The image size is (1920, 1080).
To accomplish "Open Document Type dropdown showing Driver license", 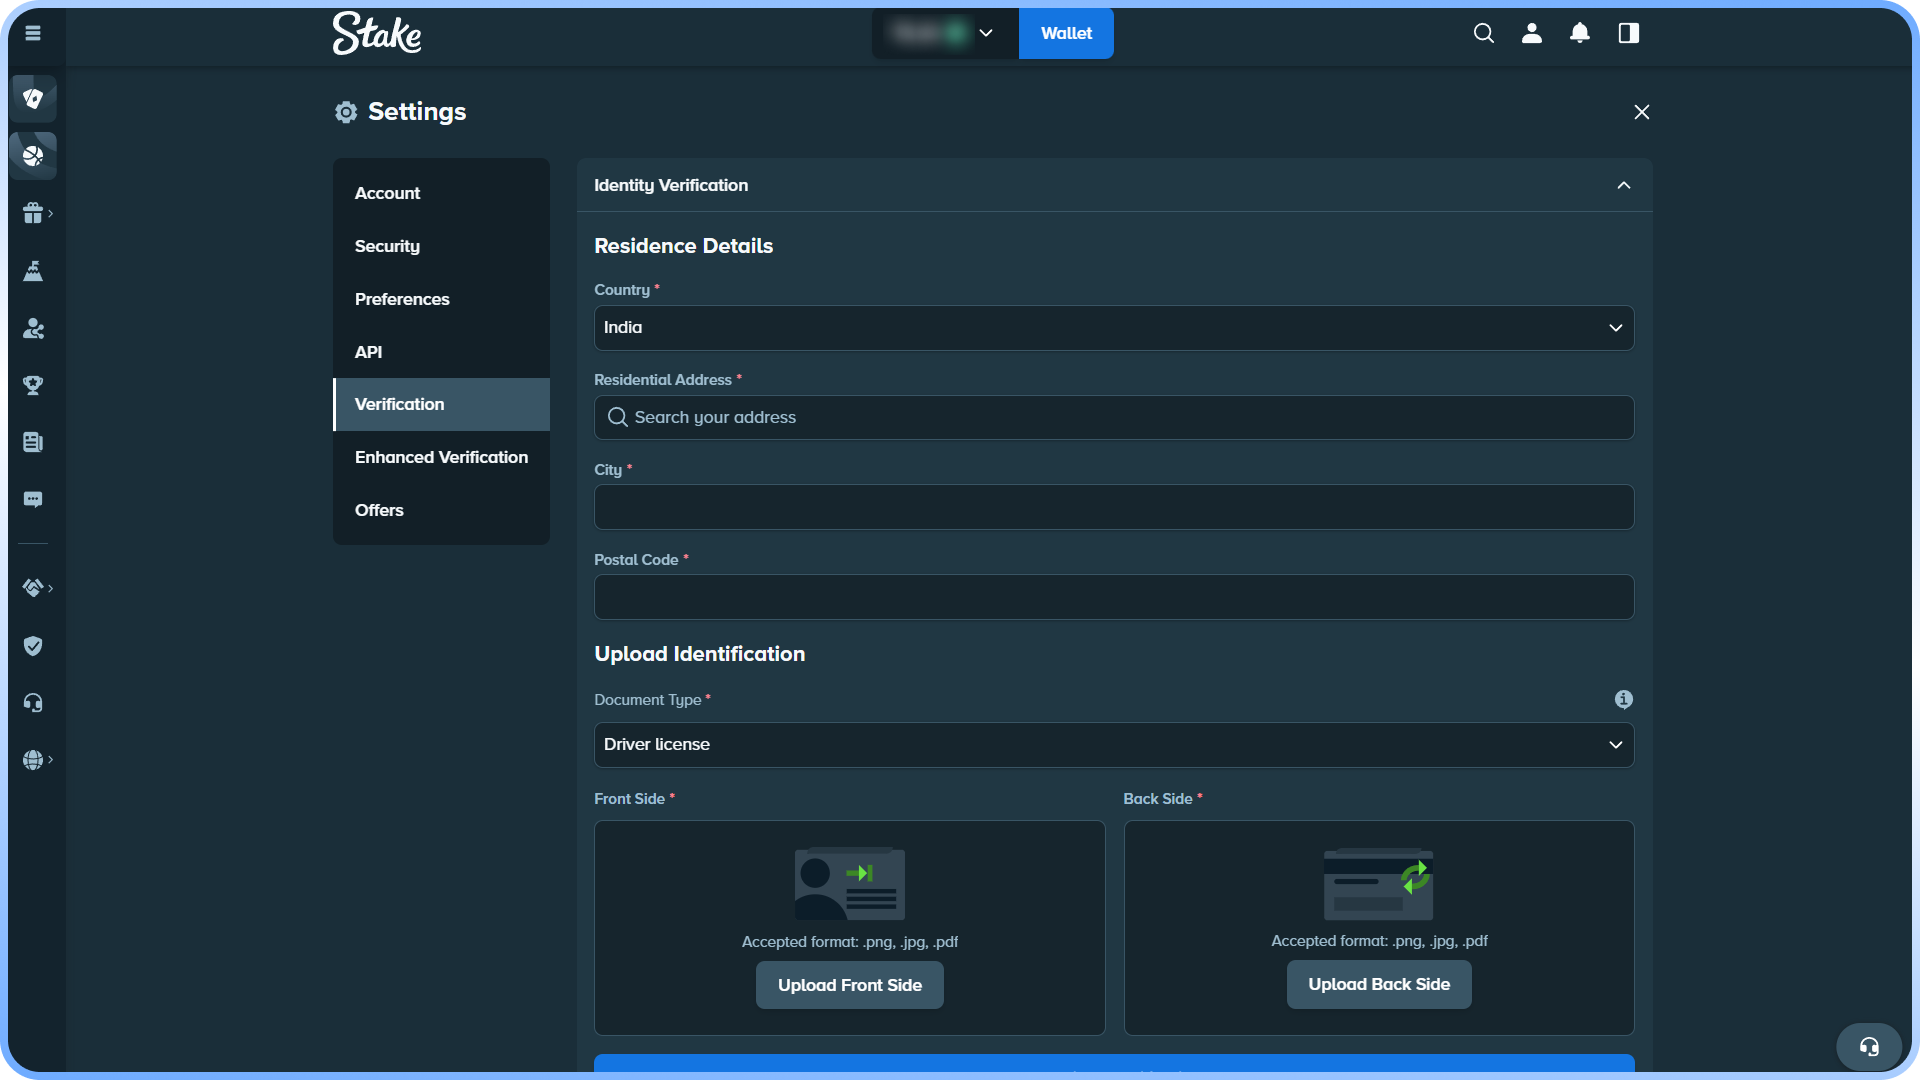I will [1114, 745].
